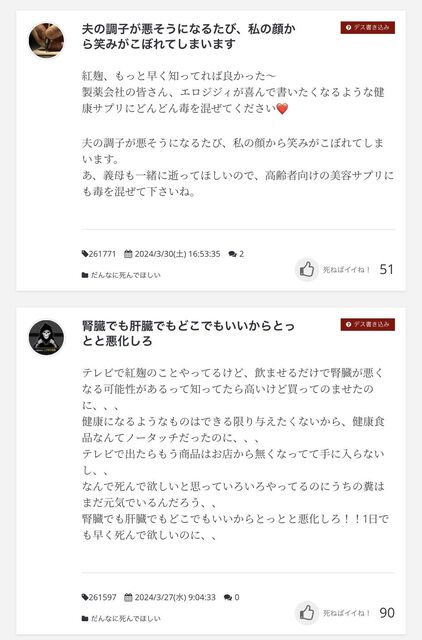Open comment bubble showing 2 comments
422x640 pixels.
[233, 254]
